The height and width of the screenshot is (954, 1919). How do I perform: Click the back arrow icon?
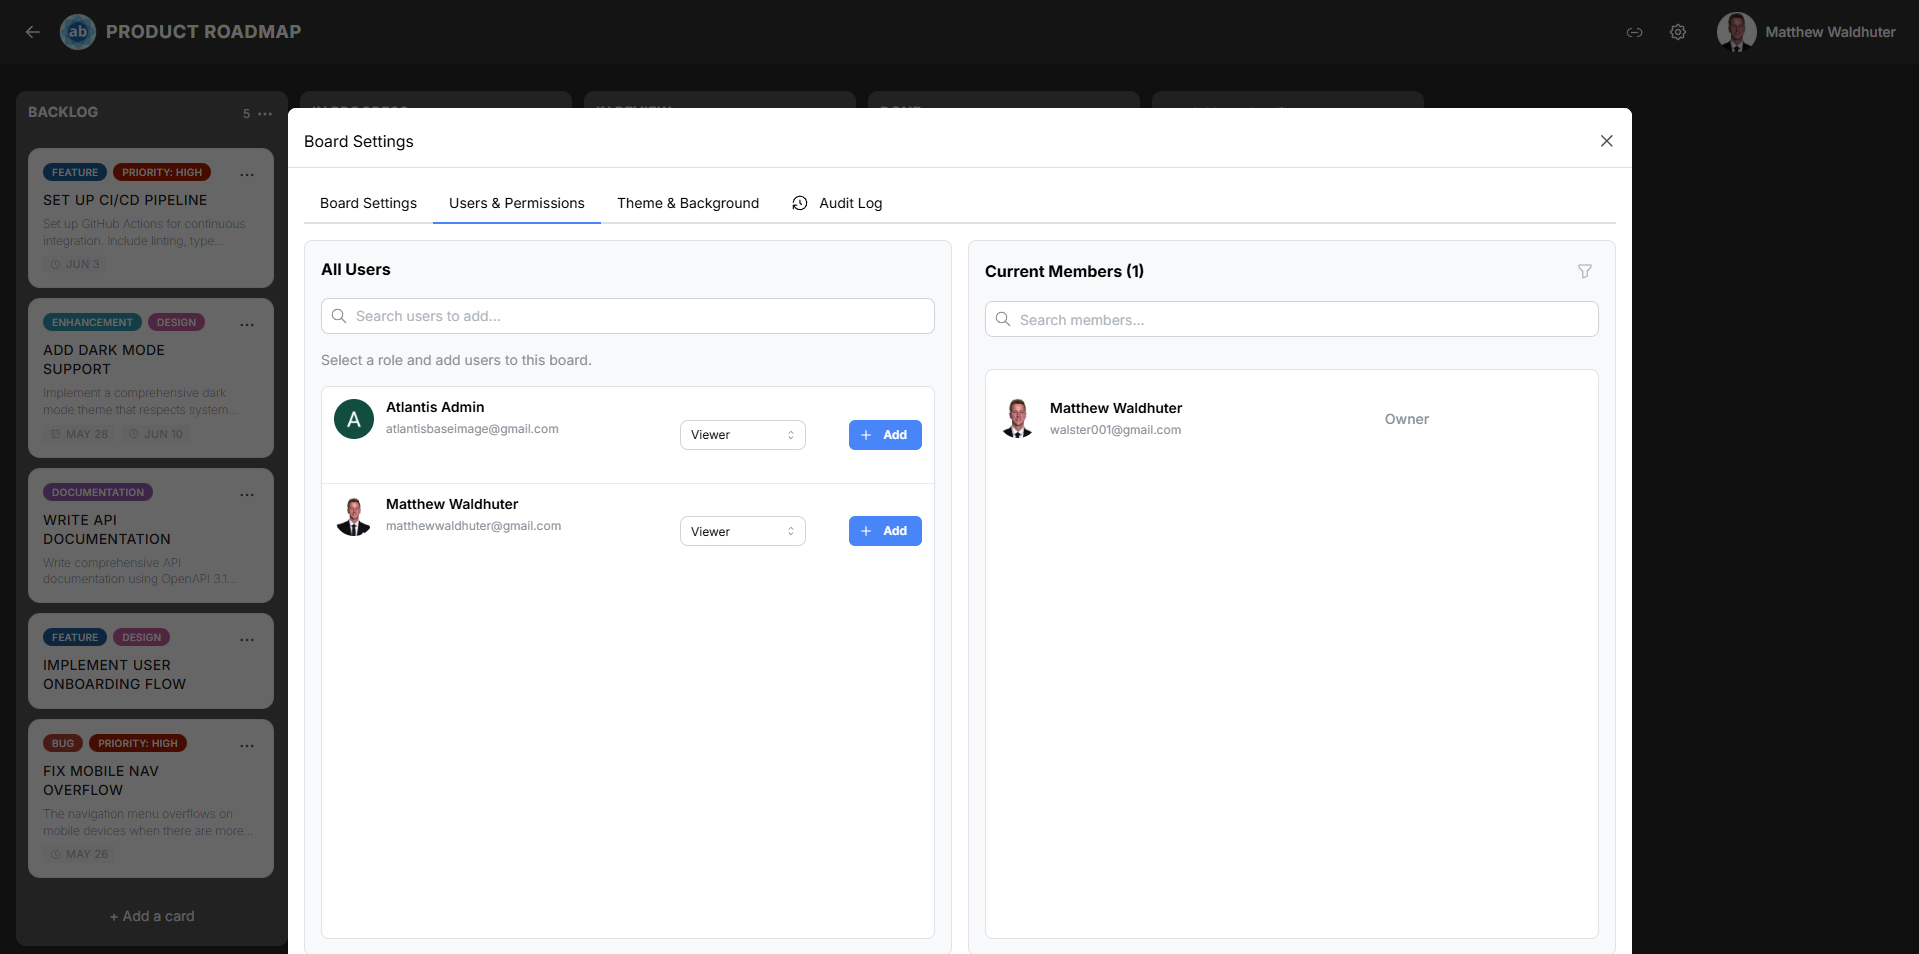tap(33, 32)
